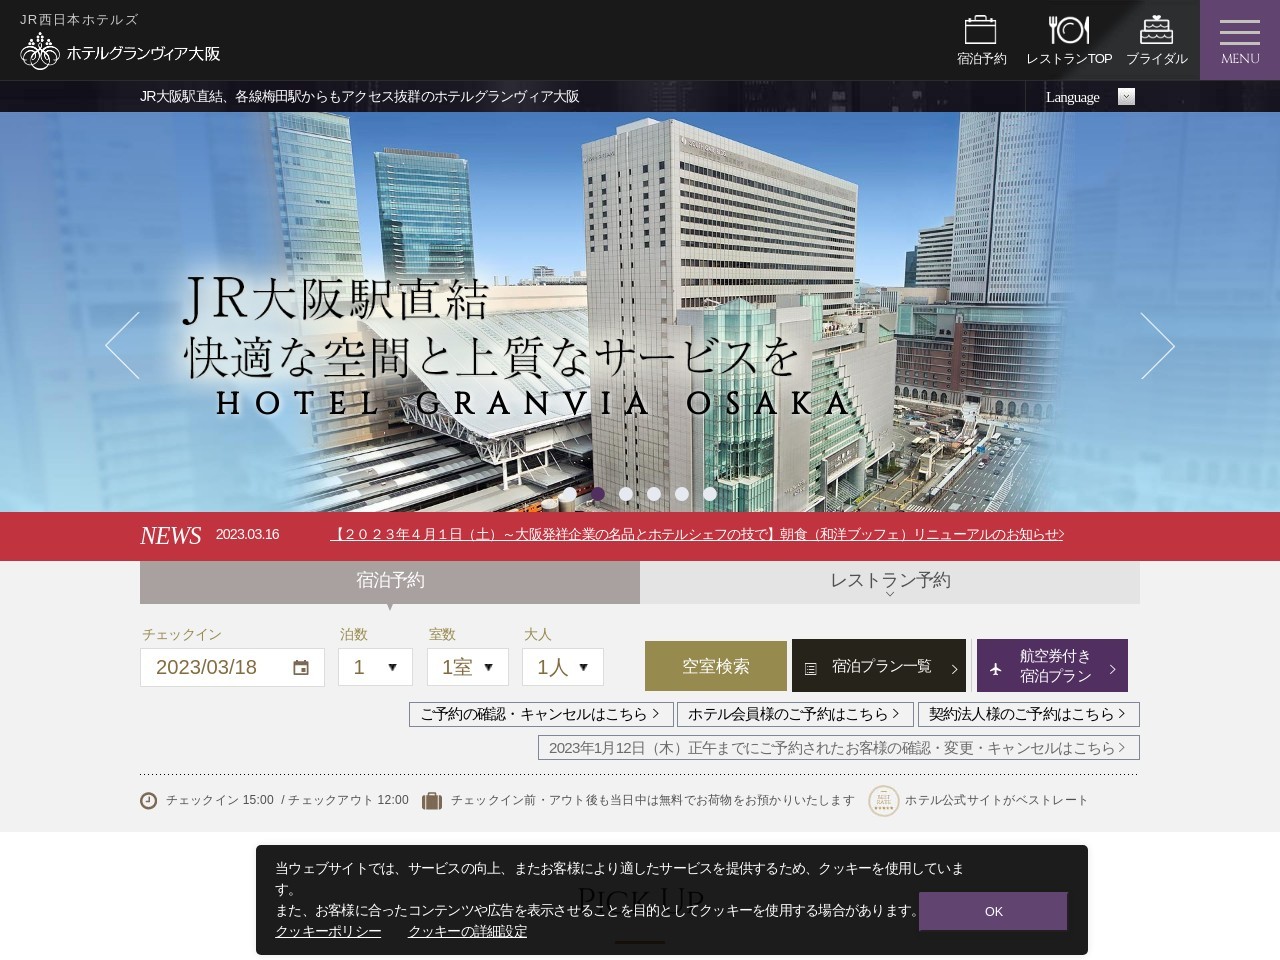Open the purple MENU hamburger button
The height and width of the screenshot is (960, 1280).
click(1240, 40)
